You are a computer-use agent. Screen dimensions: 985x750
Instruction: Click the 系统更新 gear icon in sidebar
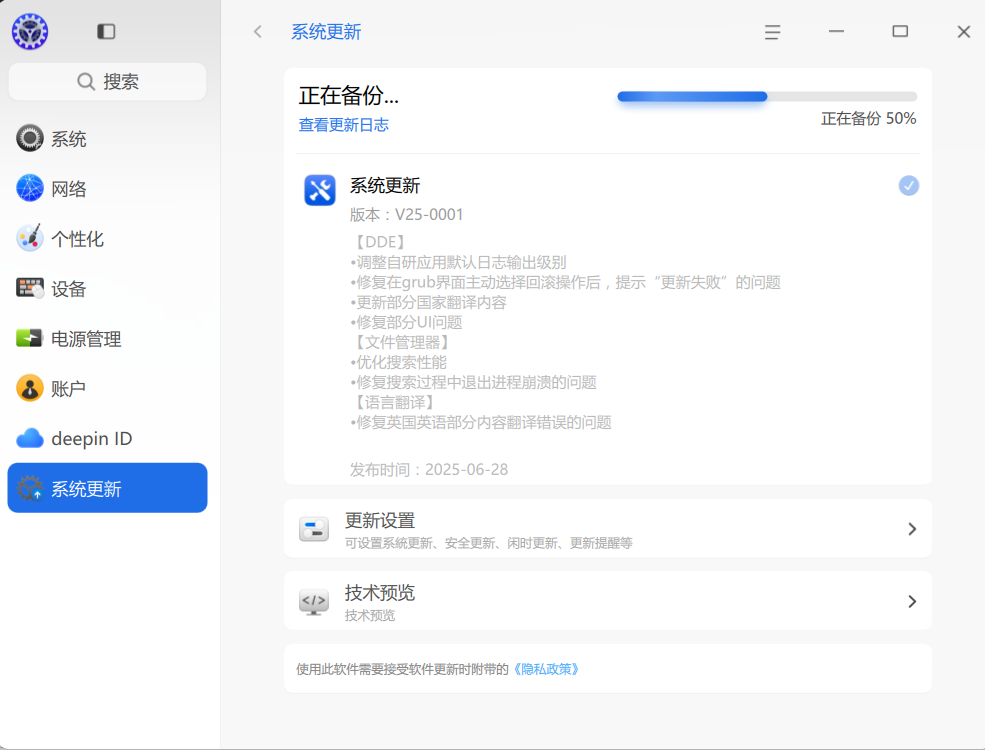tap(30, 488)
